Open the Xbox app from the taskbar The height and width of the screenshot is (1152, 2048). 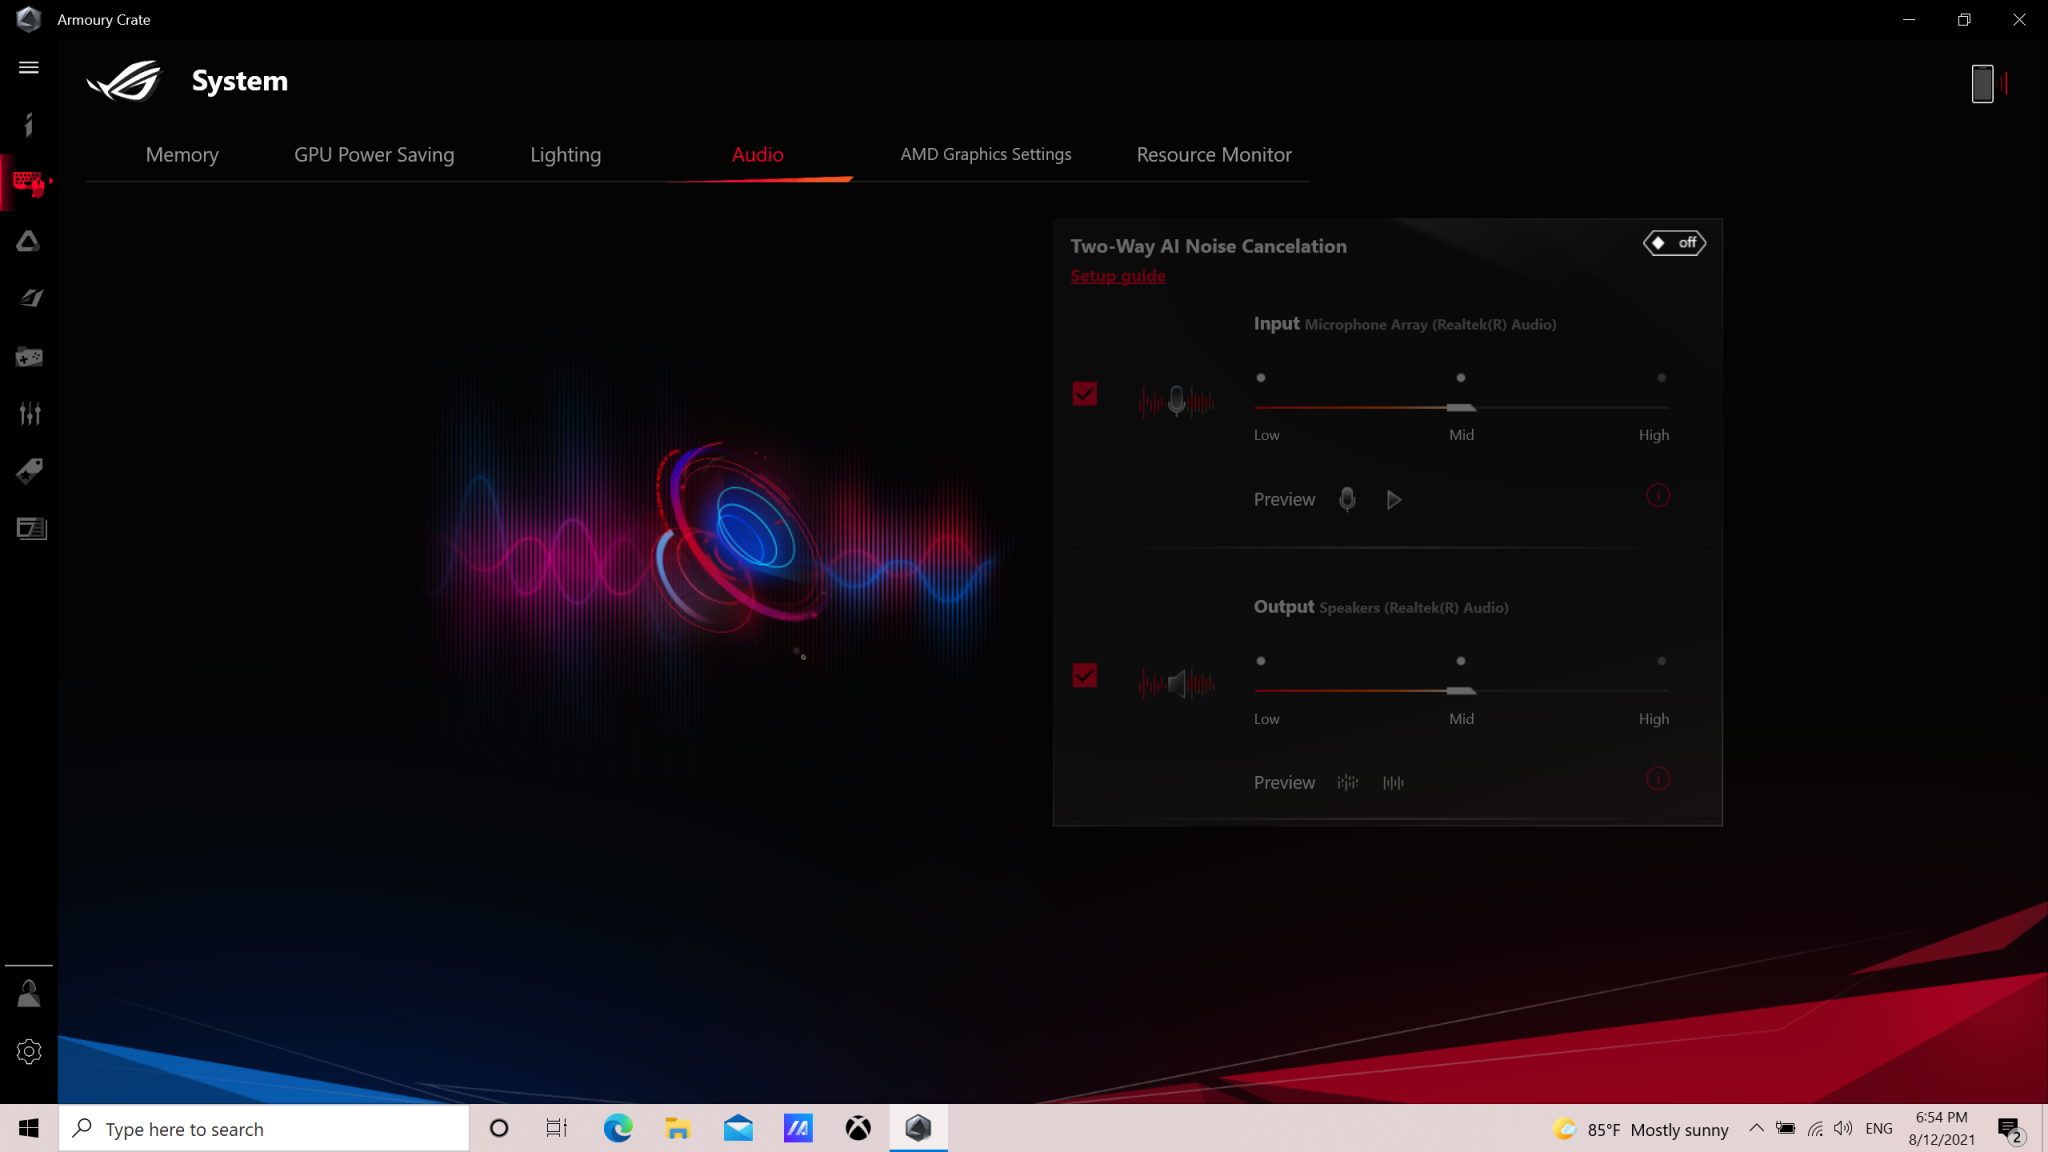pyautogui.click(x=858, y=1128)
